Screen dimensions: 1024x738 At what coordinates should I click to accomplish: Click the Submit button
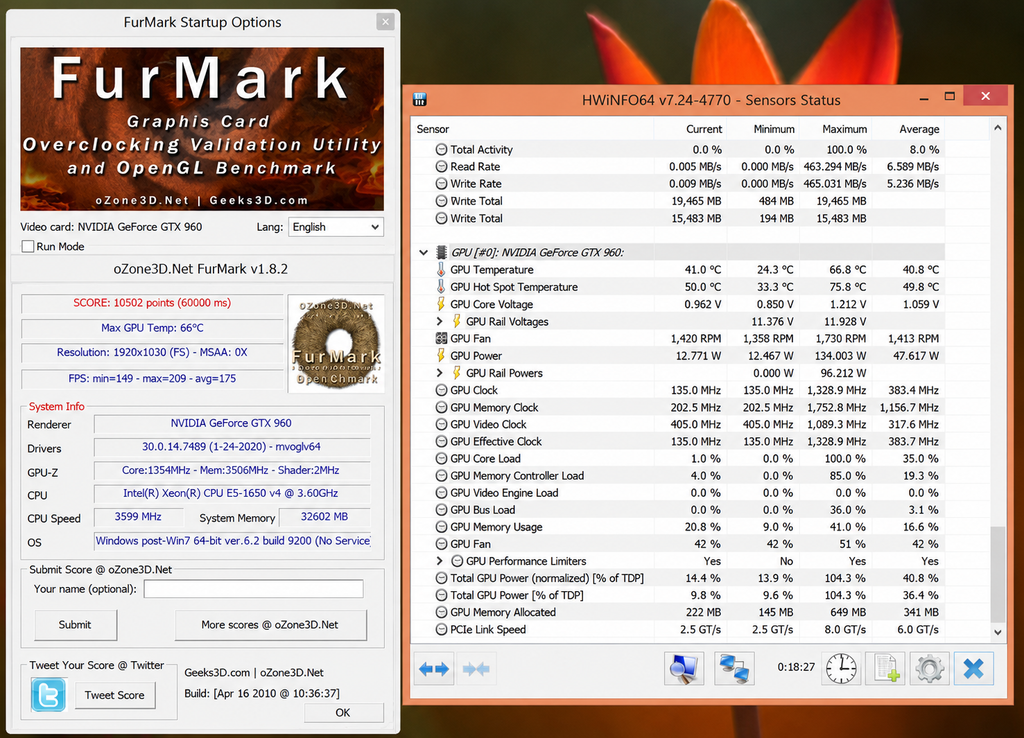[x=75, y=625]
